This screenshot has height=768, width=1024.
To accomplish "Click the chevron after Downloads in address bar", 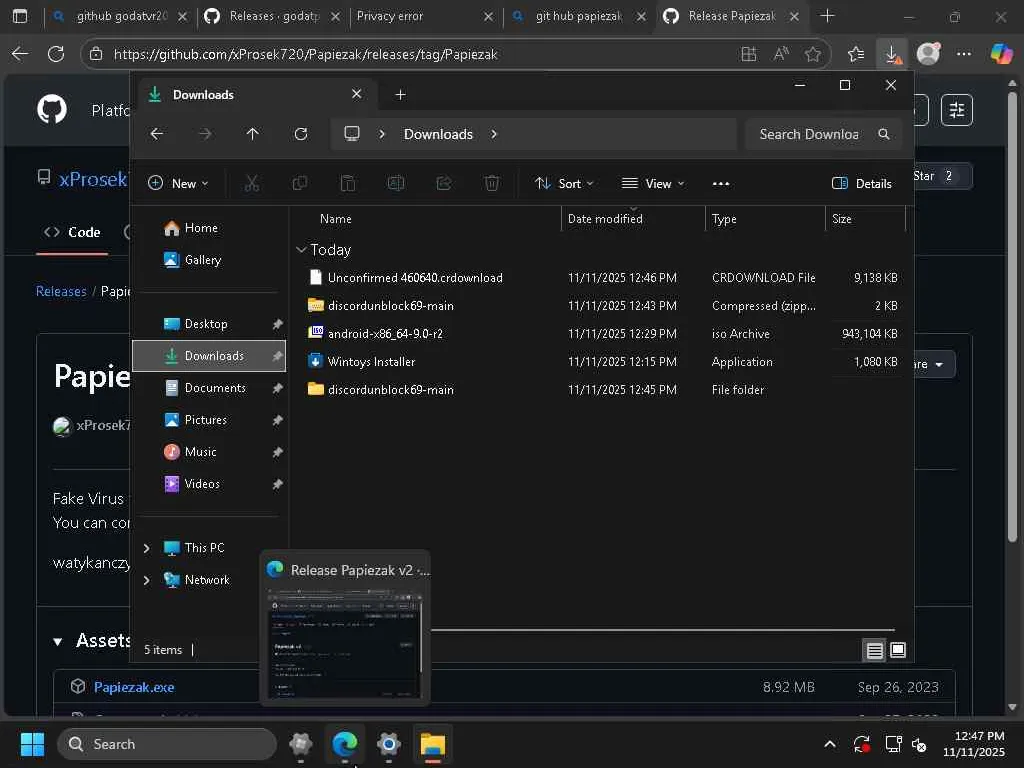I will point(494,134).
